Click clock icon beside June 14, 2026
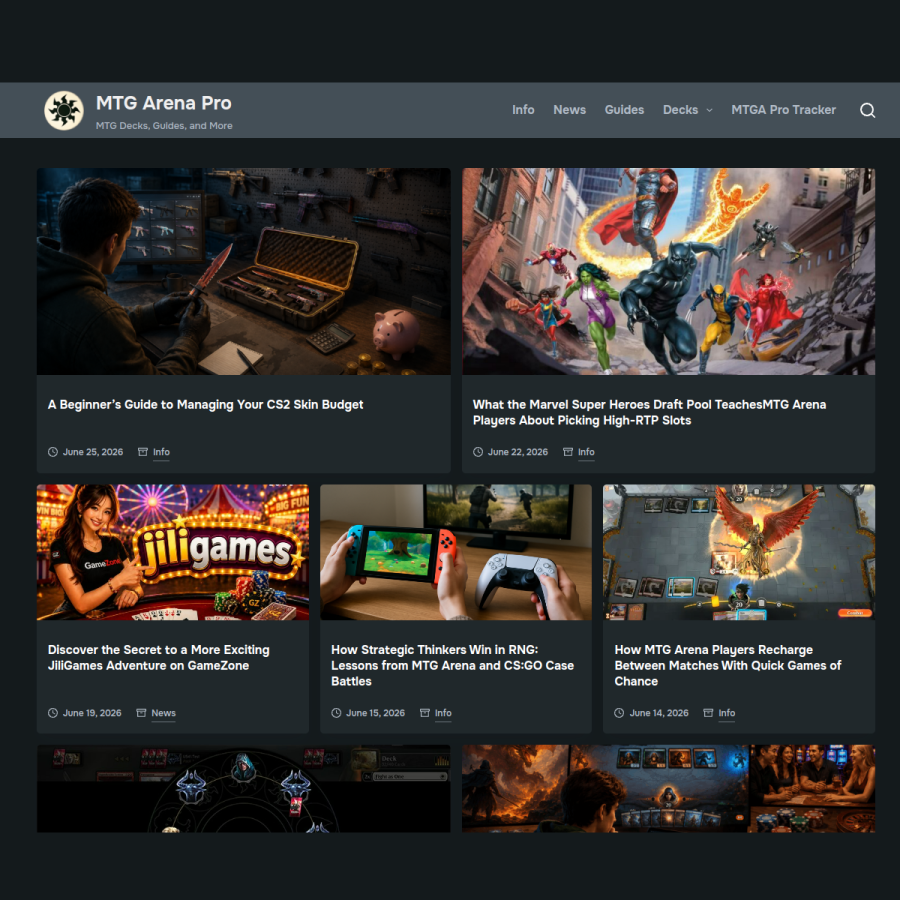Viewport: 900px width, 900px height. 619,713
